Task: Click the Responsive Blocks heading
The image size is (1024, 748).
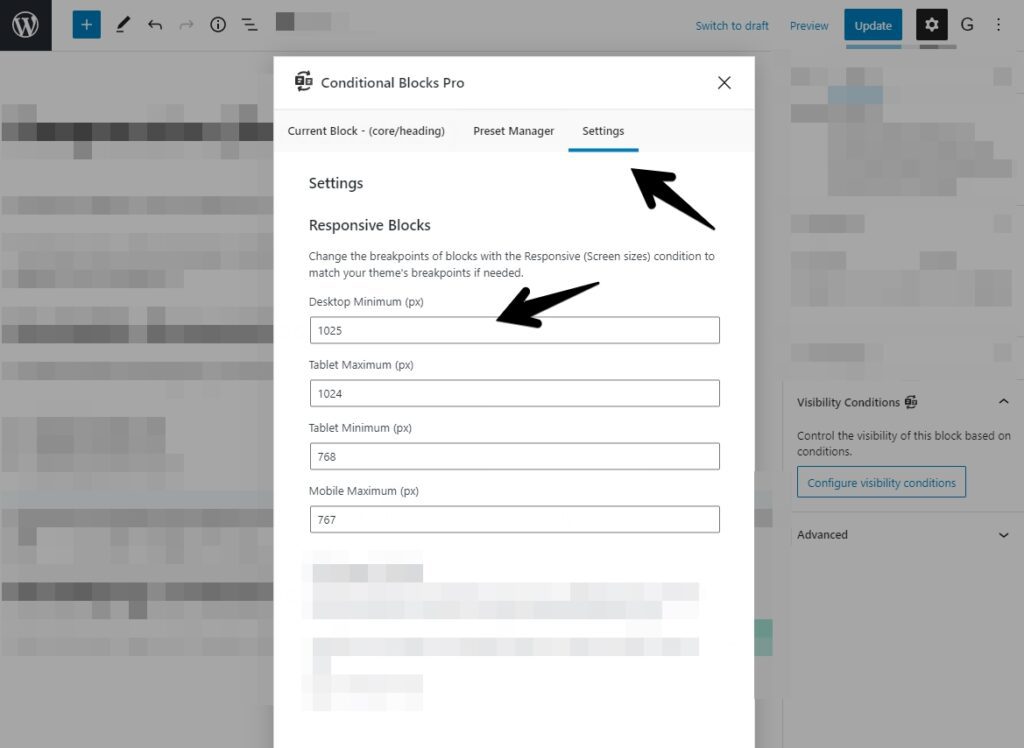Action: click(x=370, y=225)
